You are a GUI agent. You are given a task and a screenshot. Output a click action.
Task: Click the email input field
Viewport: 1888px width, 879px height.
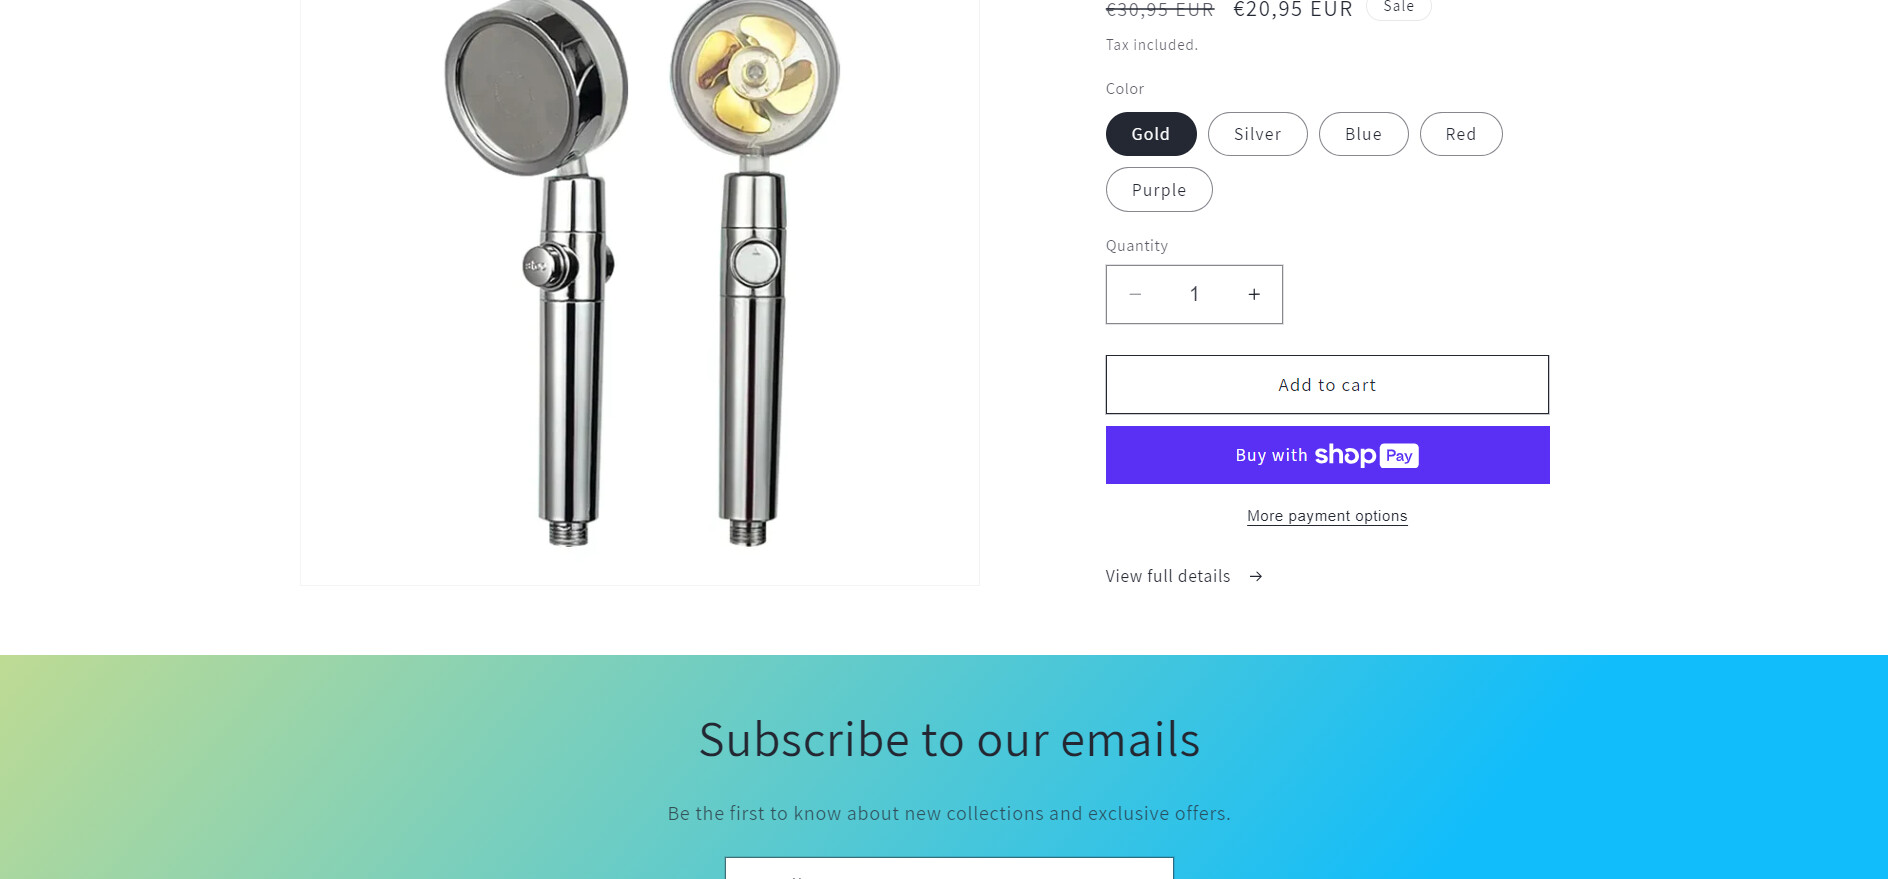(949, 868)
